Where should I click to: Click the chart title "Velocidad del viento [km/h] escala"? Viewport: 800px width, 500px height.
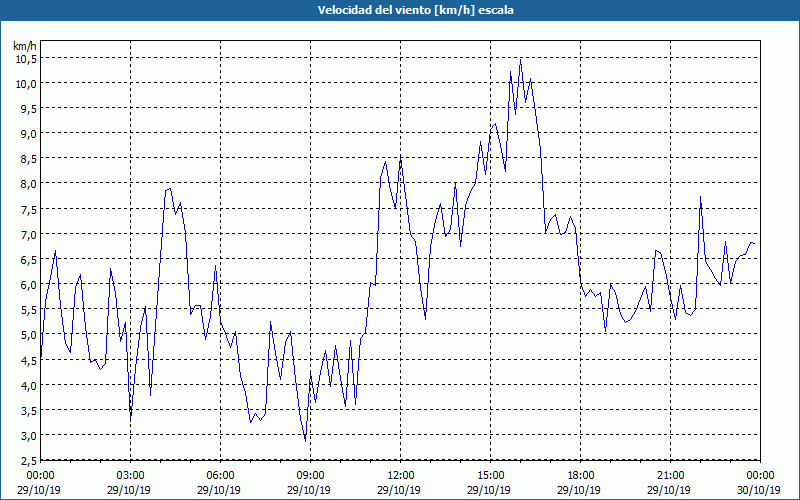[415, 10]
